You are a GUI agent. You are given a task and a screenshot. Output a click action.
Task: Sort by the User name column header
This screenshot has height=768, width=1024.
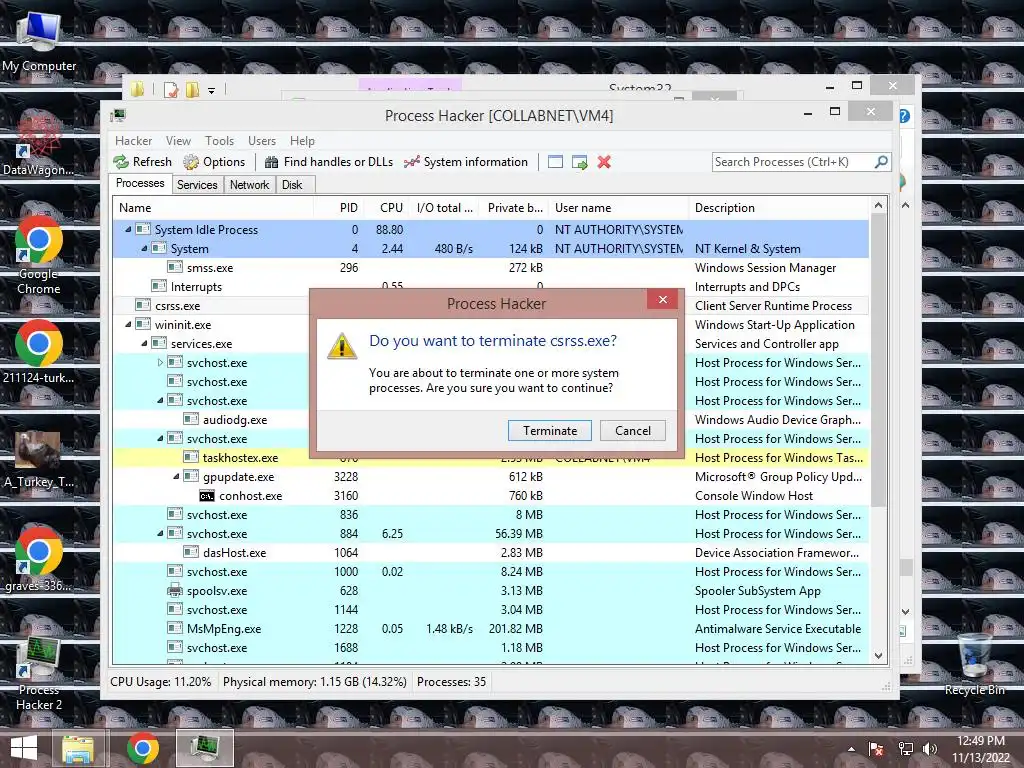(x=618, y=208)
